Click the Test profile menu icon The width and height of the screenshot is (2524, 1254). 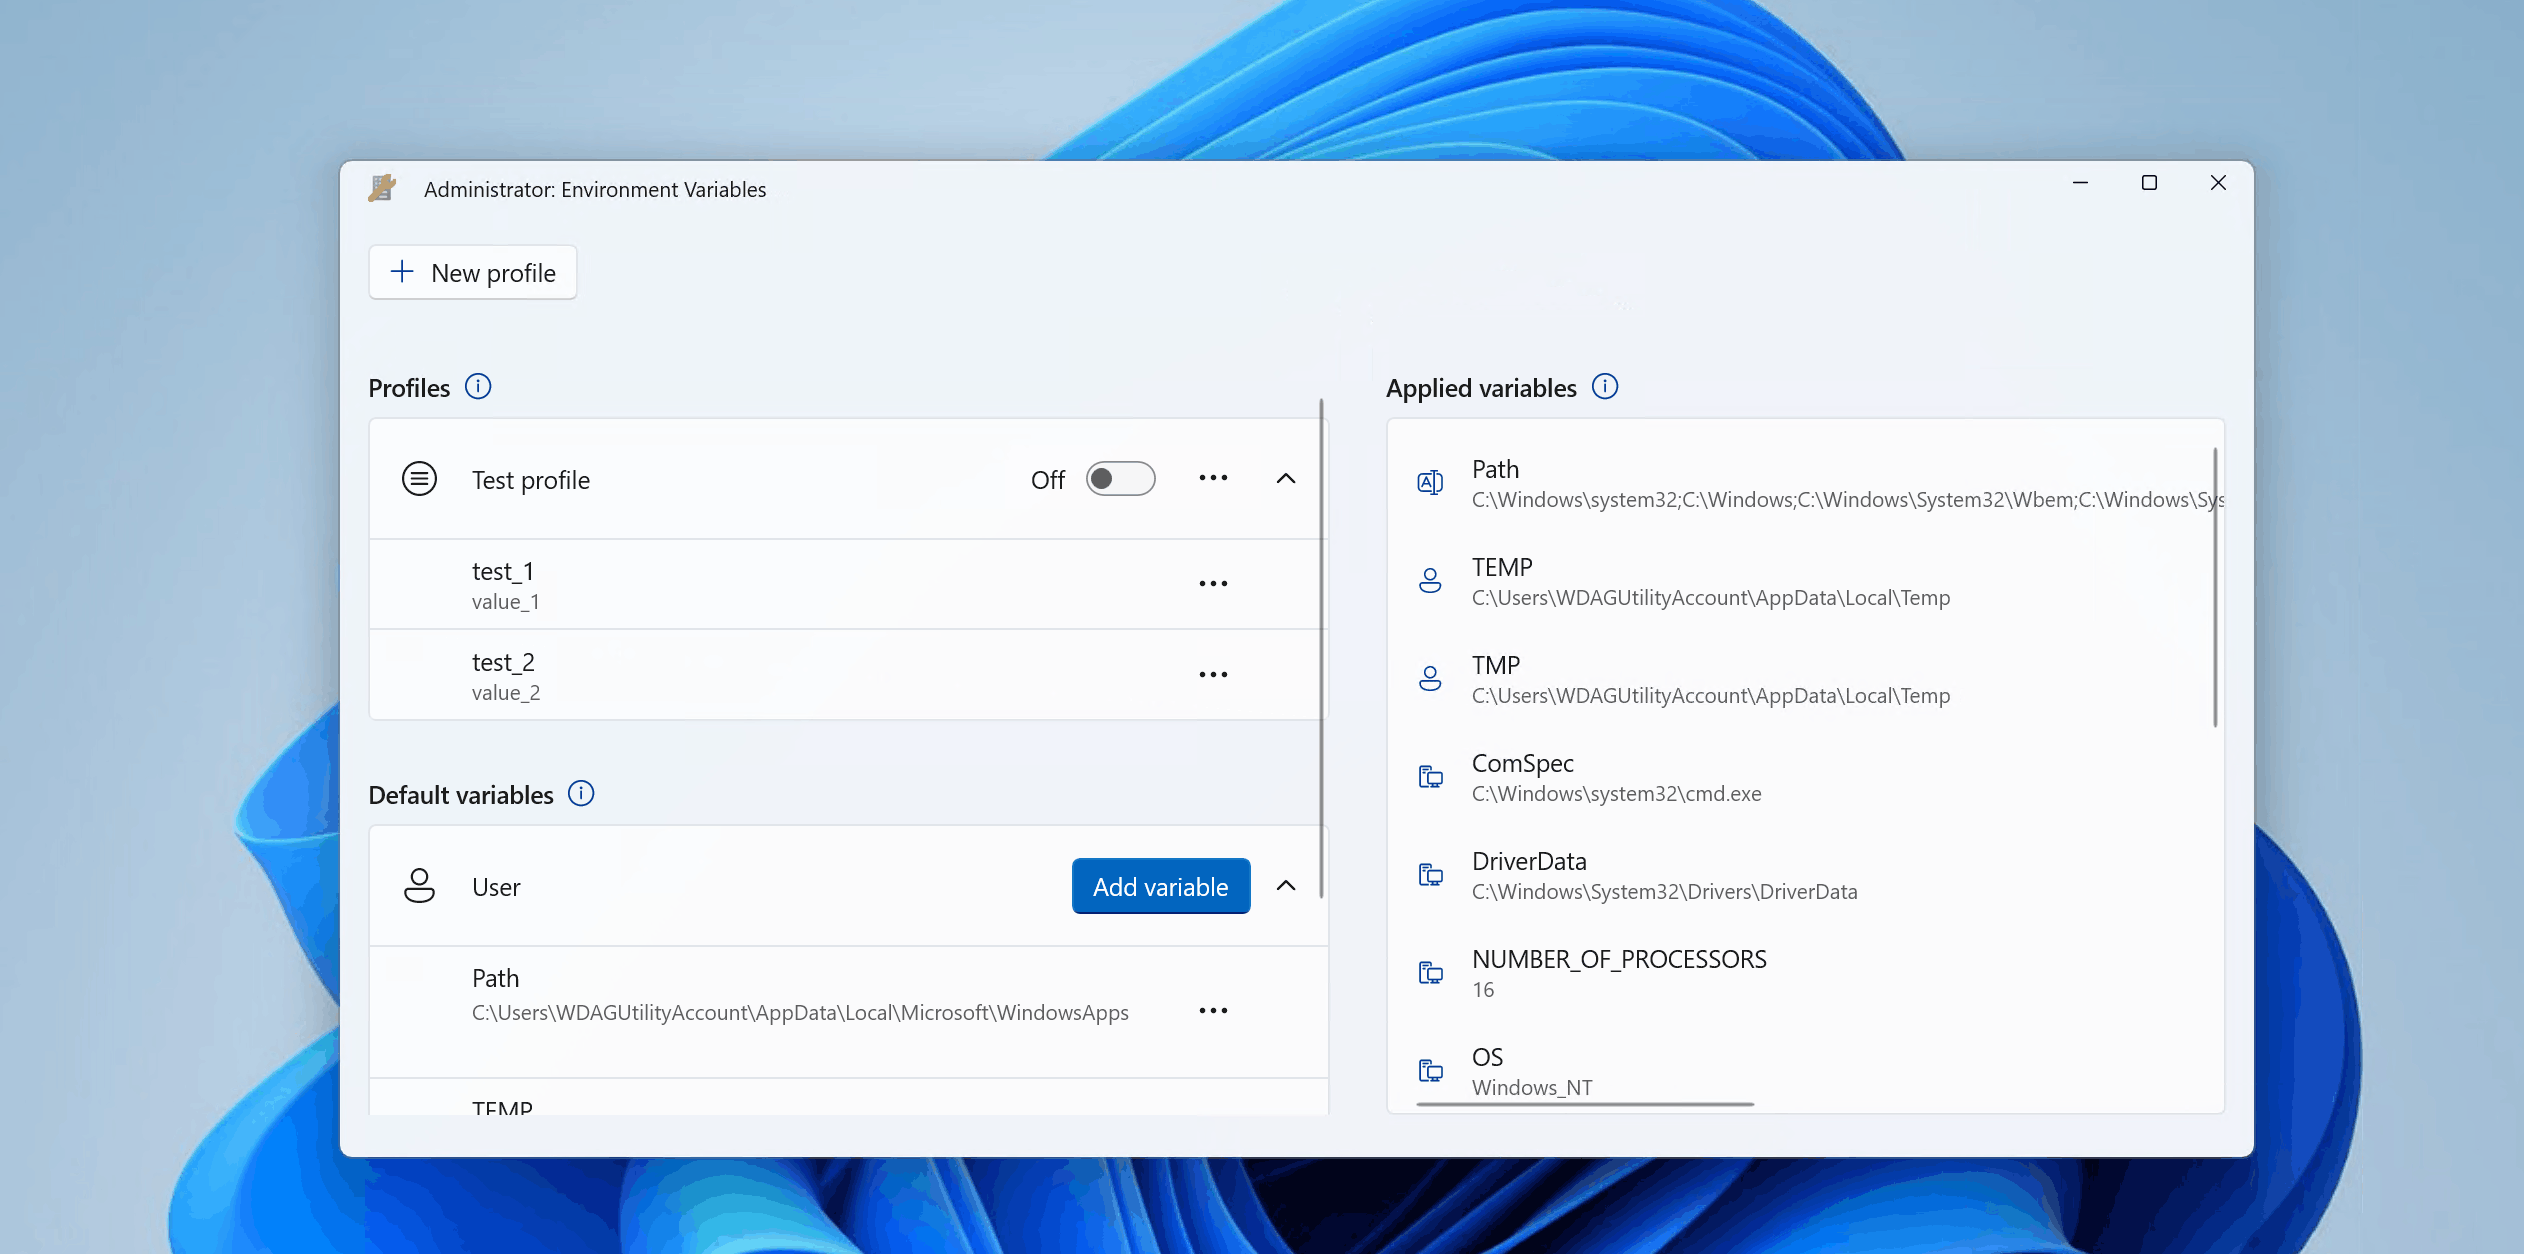click(x=1212, y=478)
